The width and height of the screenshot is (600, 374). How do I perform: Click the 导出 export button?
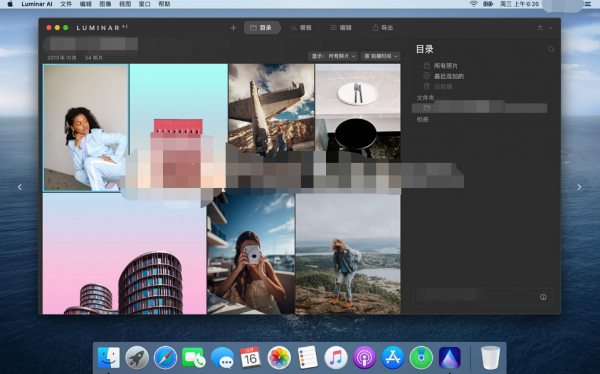pos(383,28)
